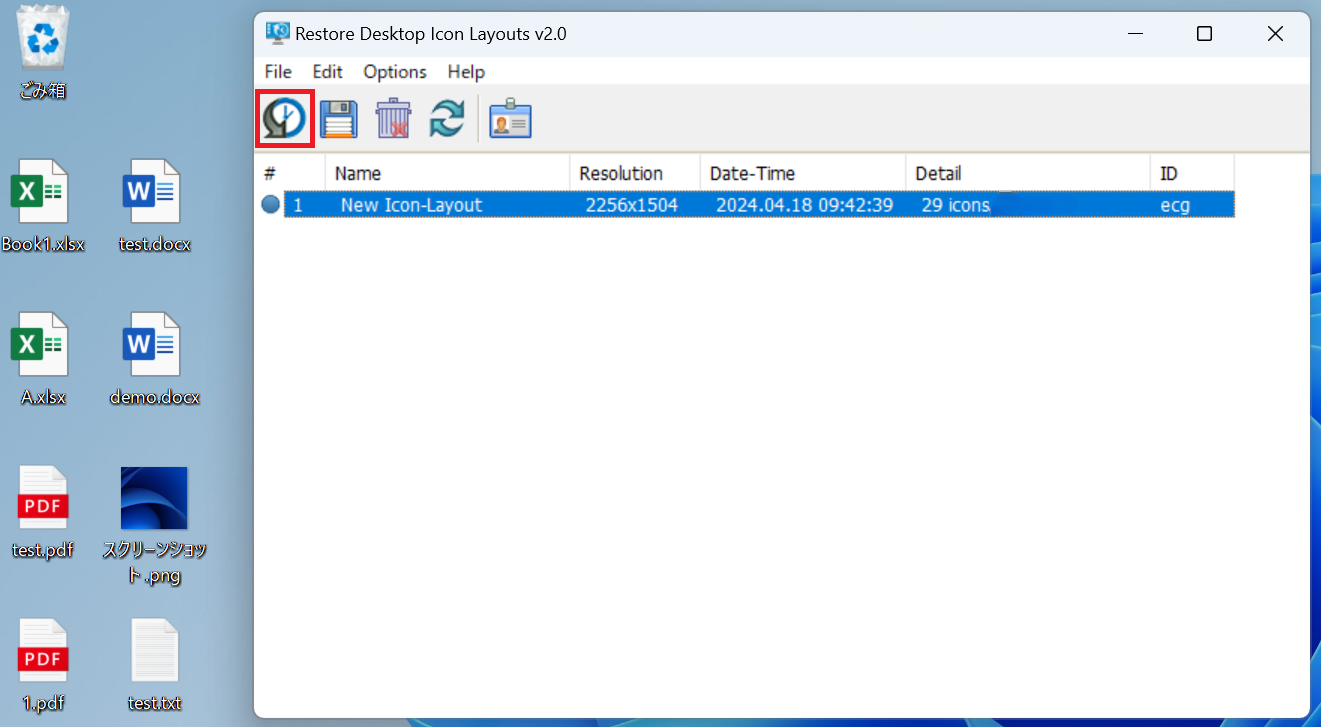
Task: Click the Refresh arrows toolbar icon
Action: point(447,119)
